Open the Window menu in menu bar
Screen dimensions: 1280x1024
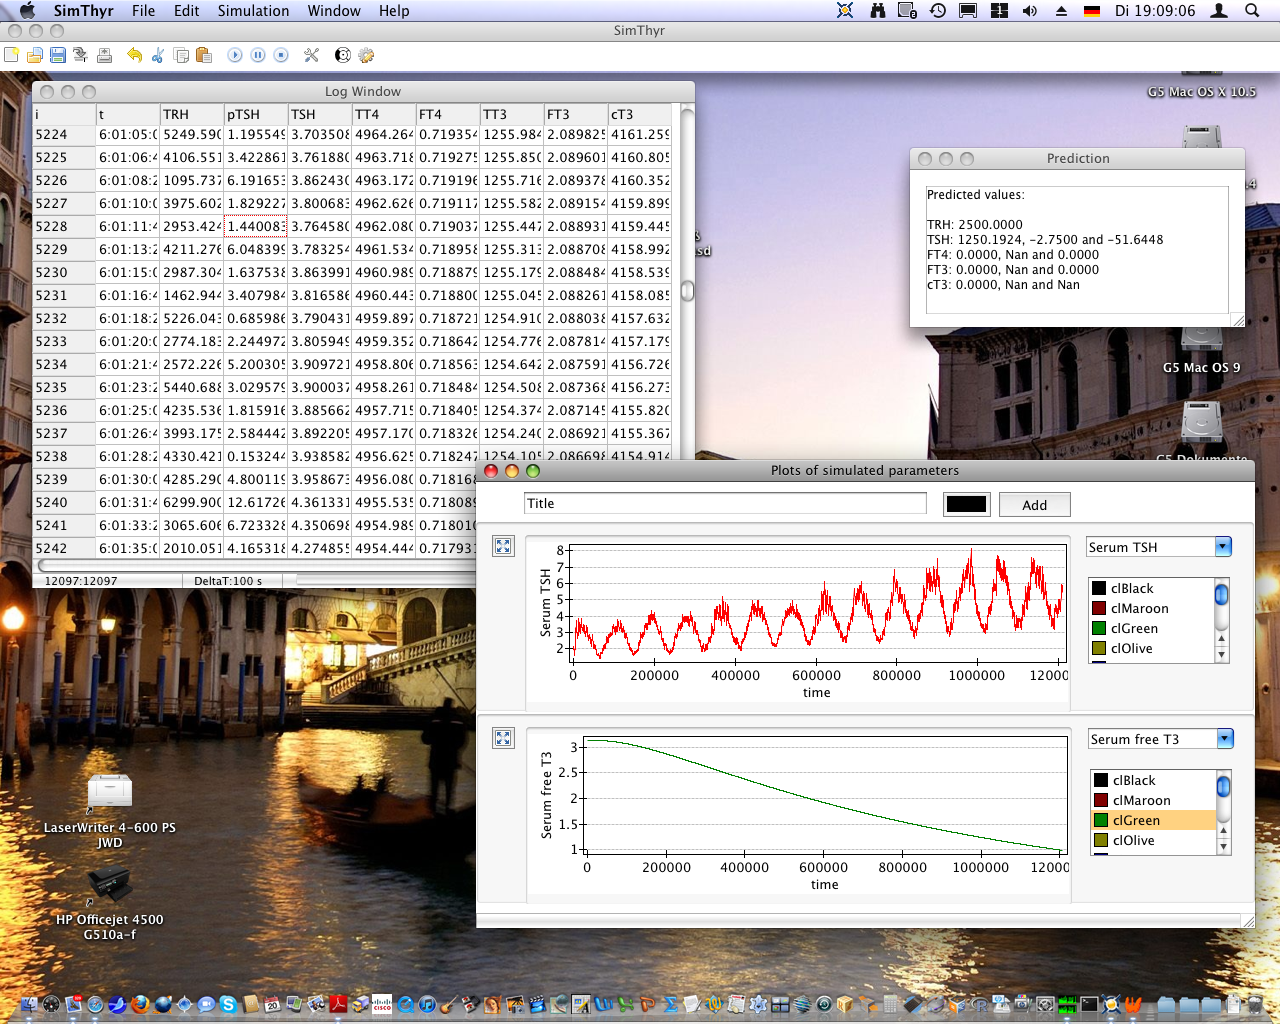click(x=334, y=11)
